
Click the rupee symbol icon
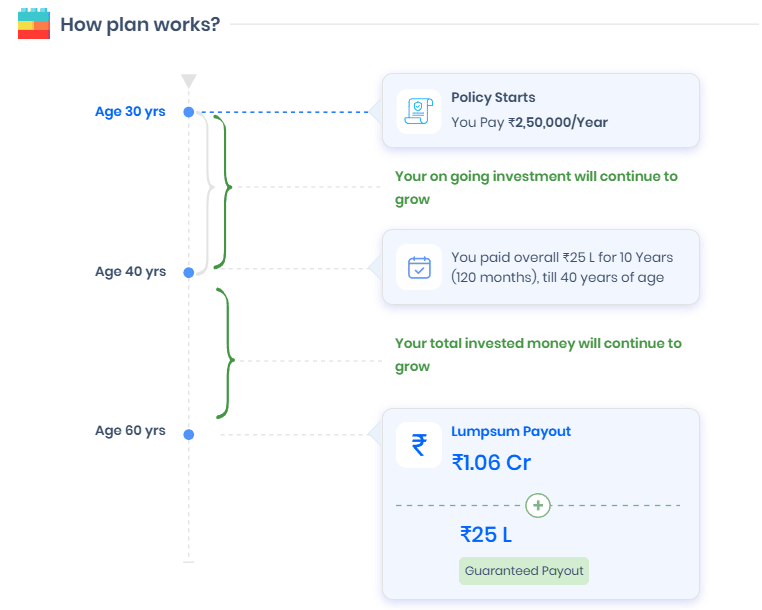tap(418, 444)
